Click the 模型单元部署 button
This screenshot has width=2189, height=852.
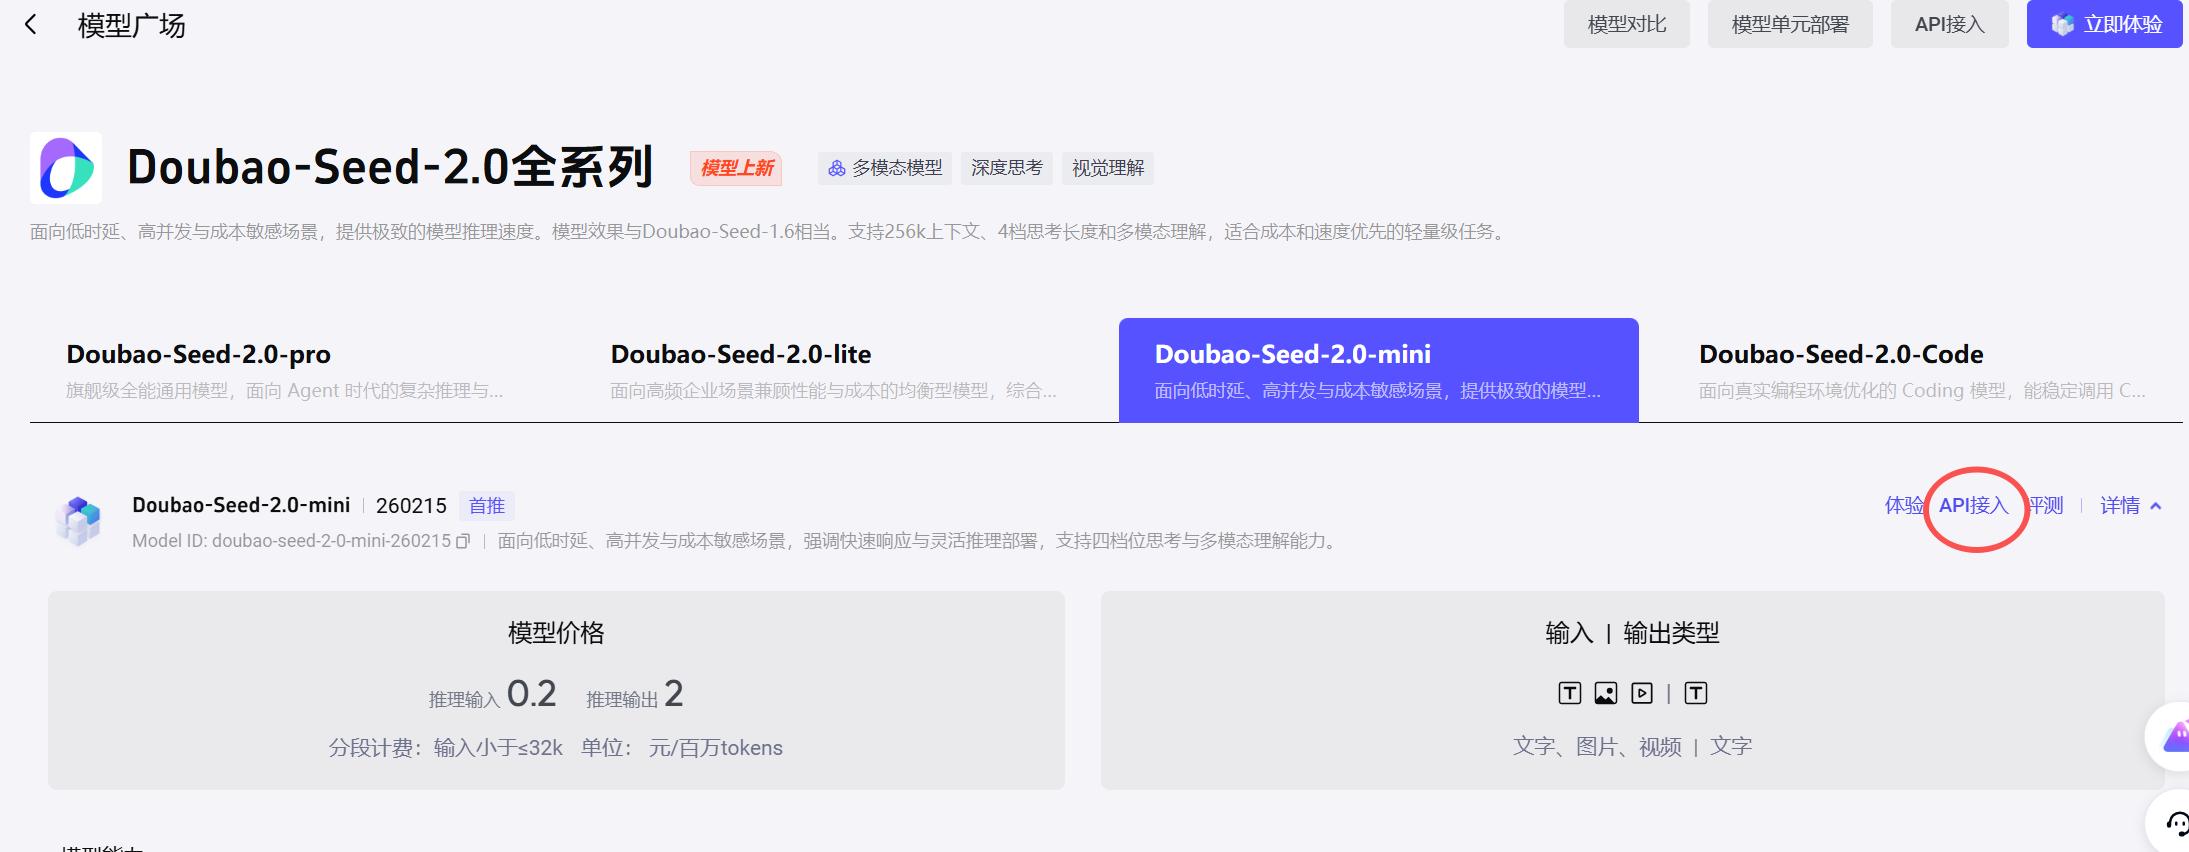(1790, 24)
